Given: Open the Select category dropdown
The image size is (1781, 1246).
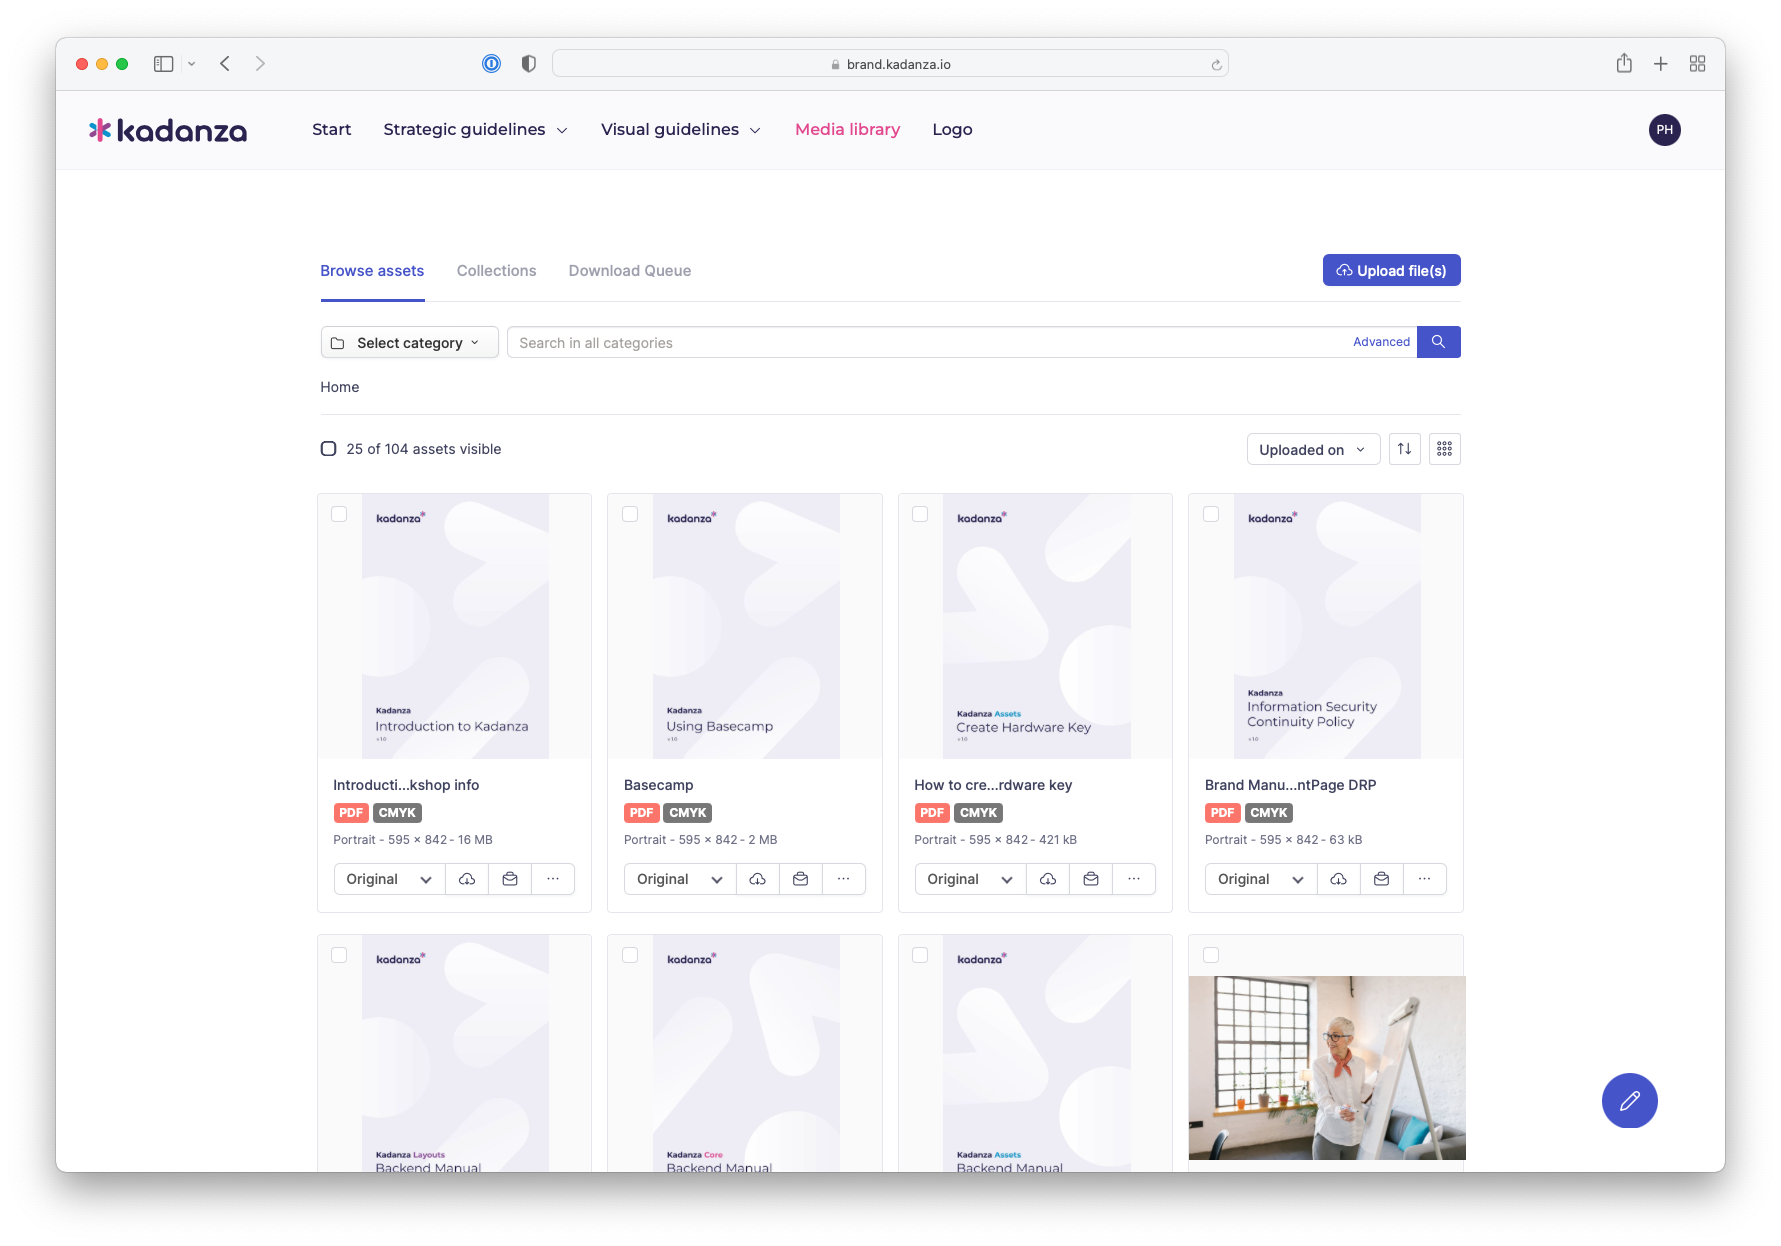Looking at the screenshot, I should pyautogui.click(x=409, y=342).
